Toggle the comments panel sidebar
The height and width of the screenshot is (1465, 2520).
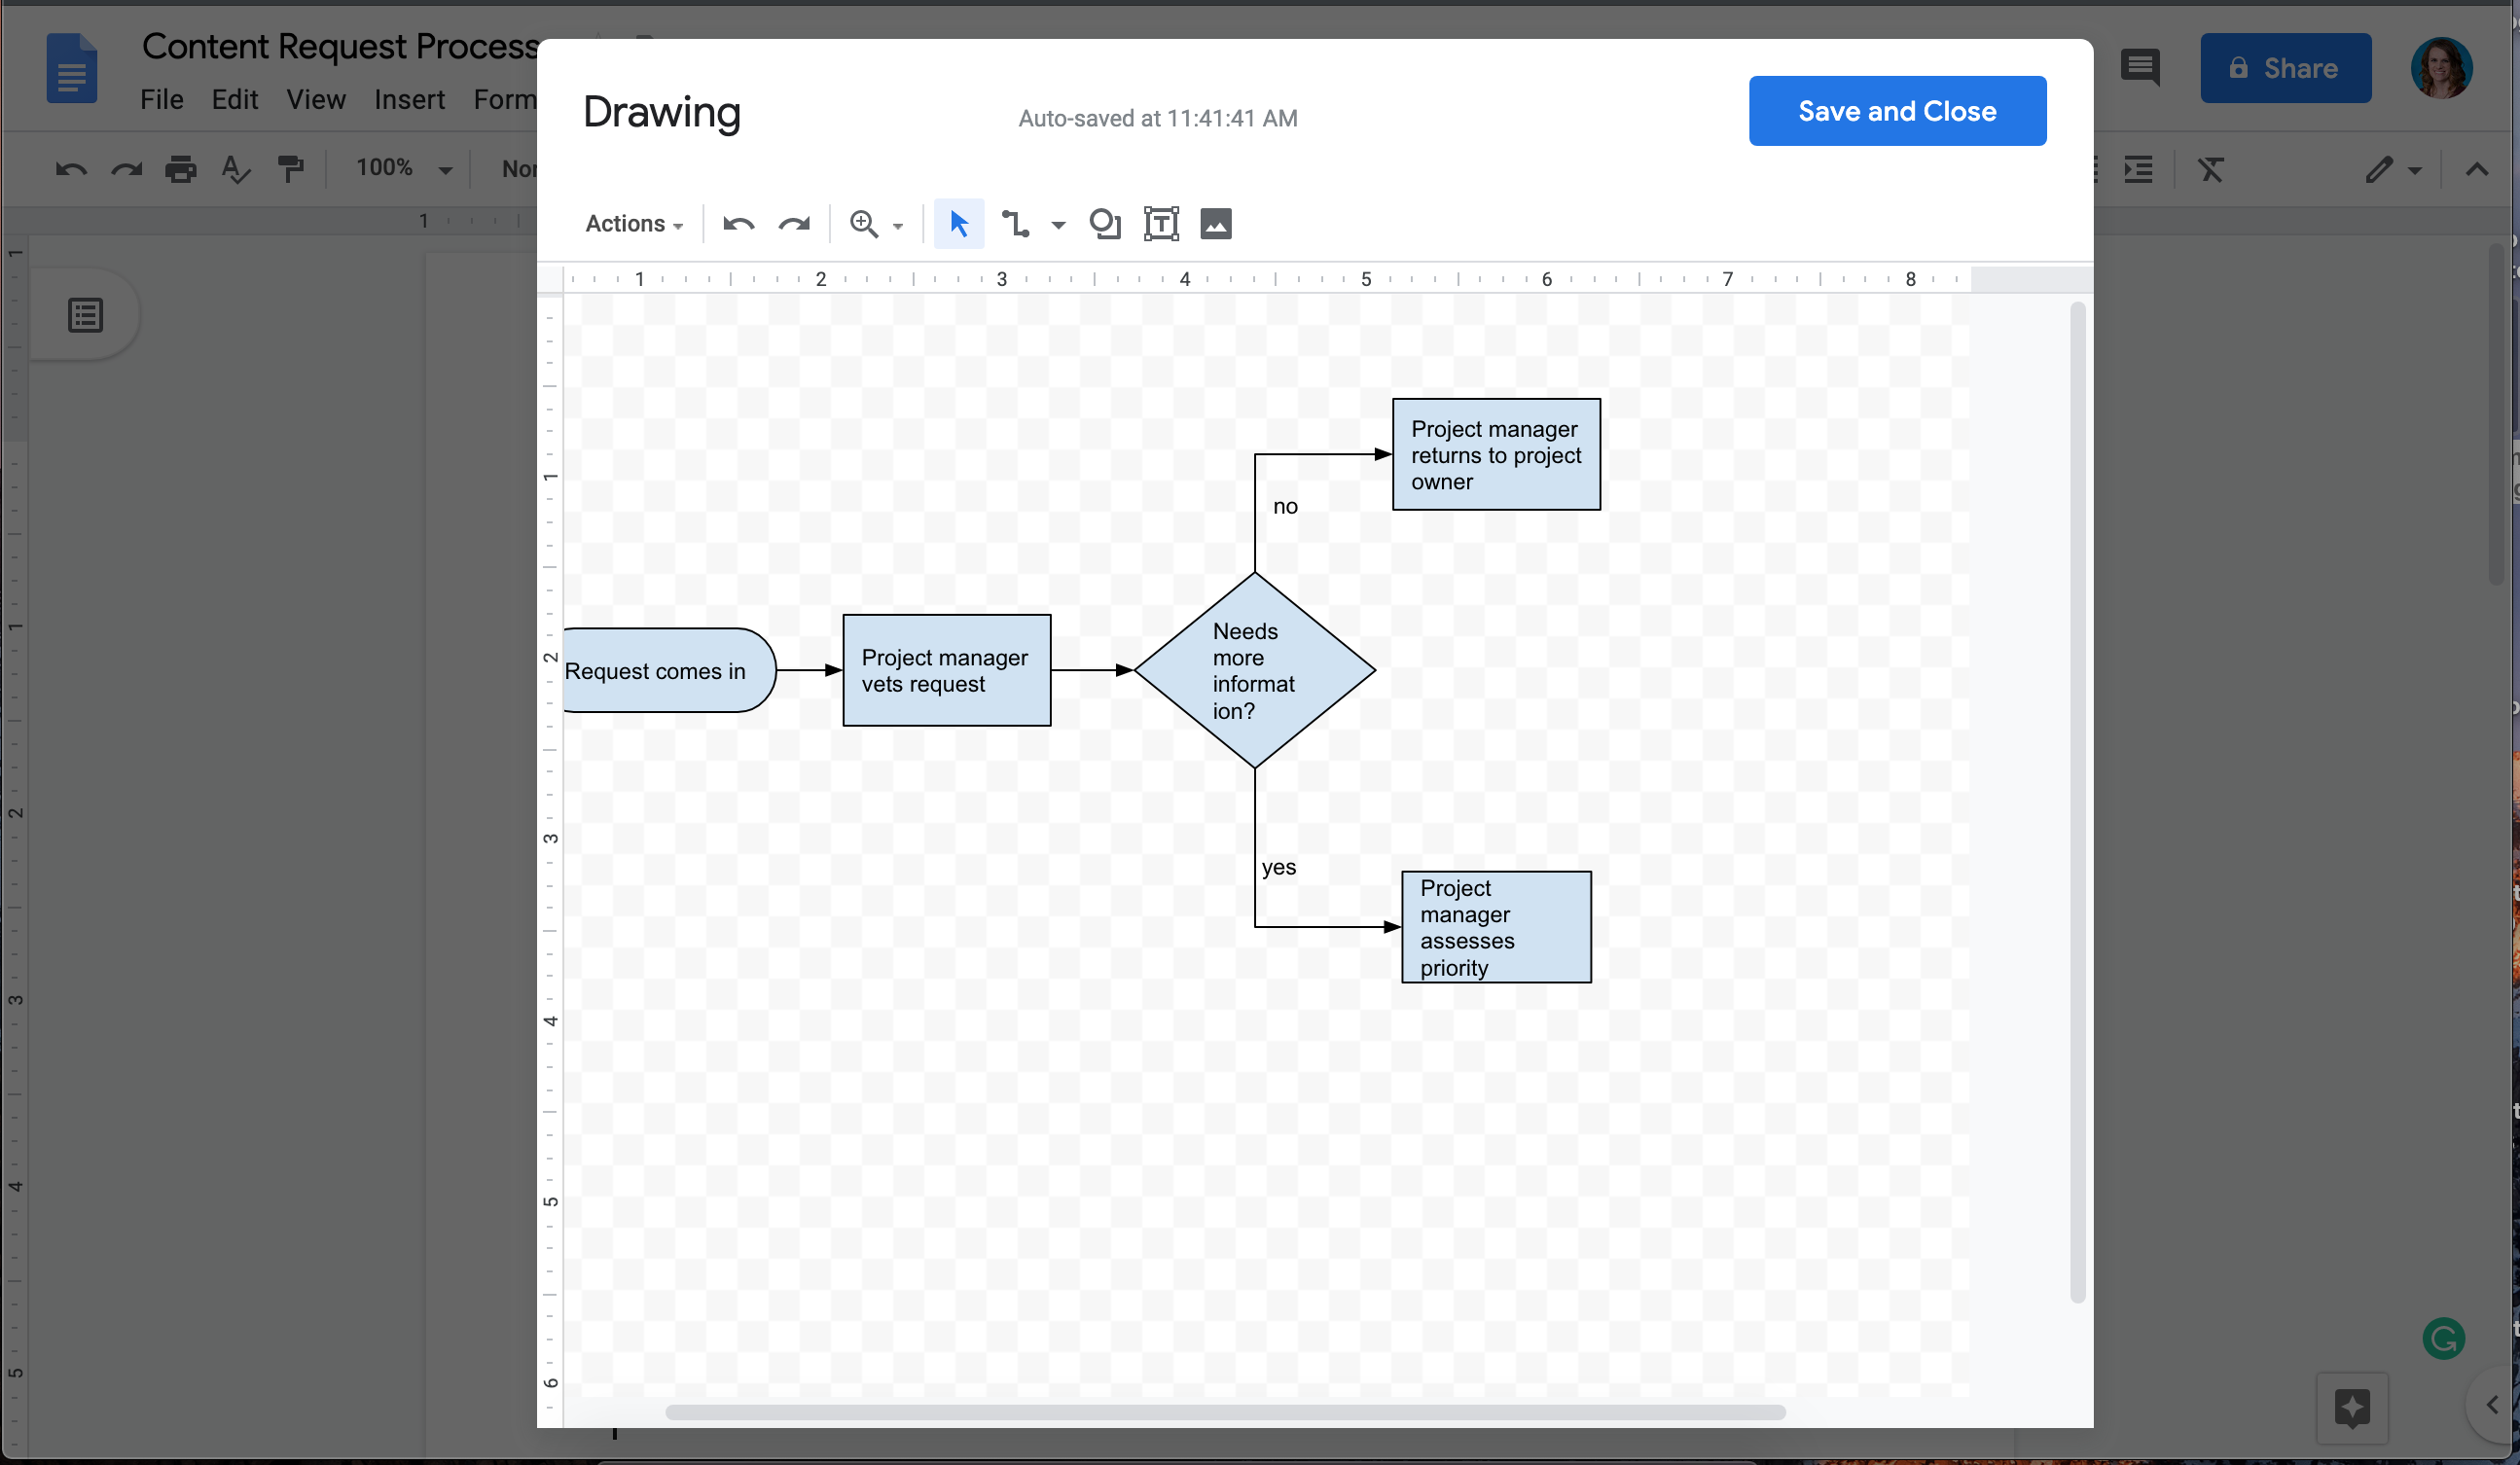click(2142, 68)
